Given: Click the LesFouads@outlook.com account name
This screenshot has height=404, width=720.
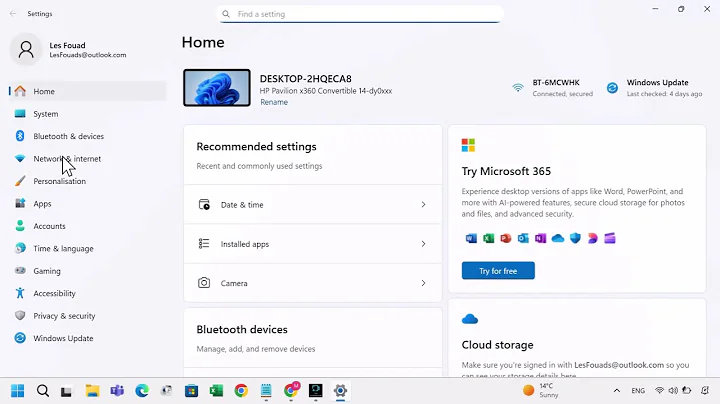Looking at the screenshot, I should tap(88, 55).
